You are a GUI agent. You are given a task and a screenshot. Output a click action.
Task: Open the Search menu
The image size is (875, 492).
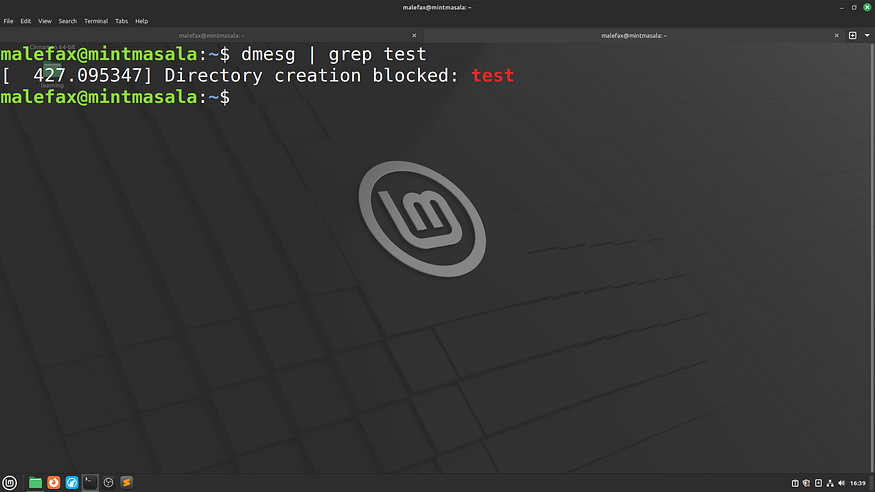point(68,21)
